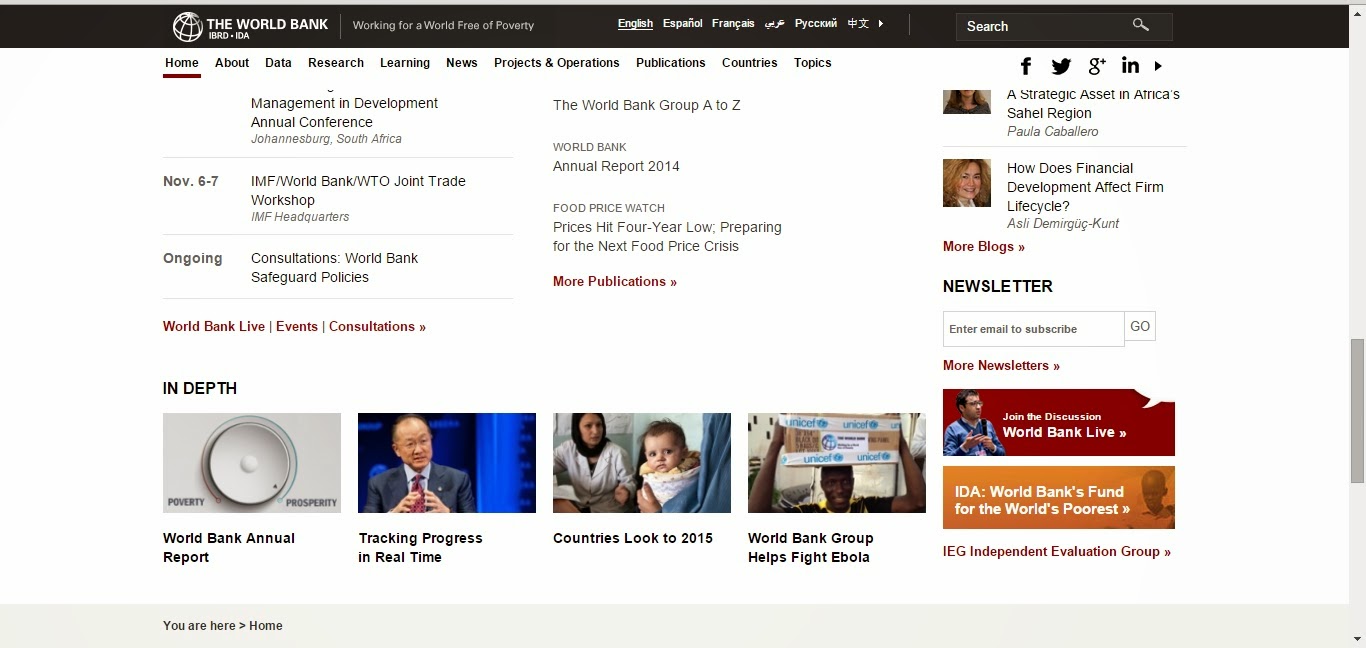This screenshot has height=648, width=1366.
Task: Open the Research menu
Action: coord(336,63)
